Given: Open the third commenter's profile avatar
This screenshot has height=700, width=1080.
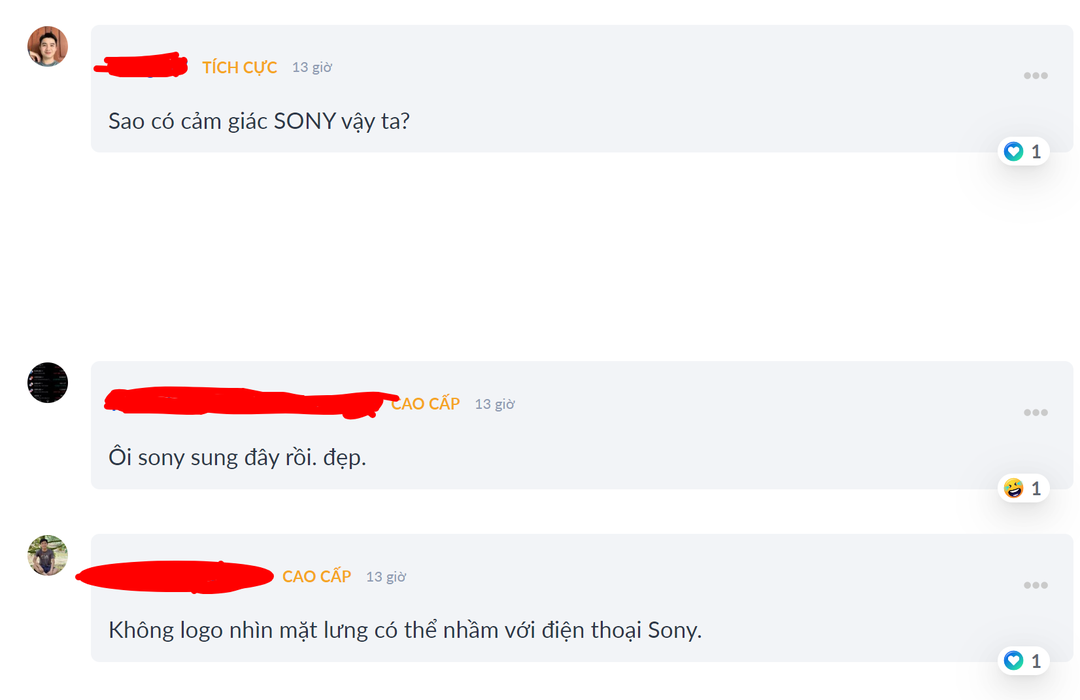Looking at the screenshot, I should (x=47, y=556).
